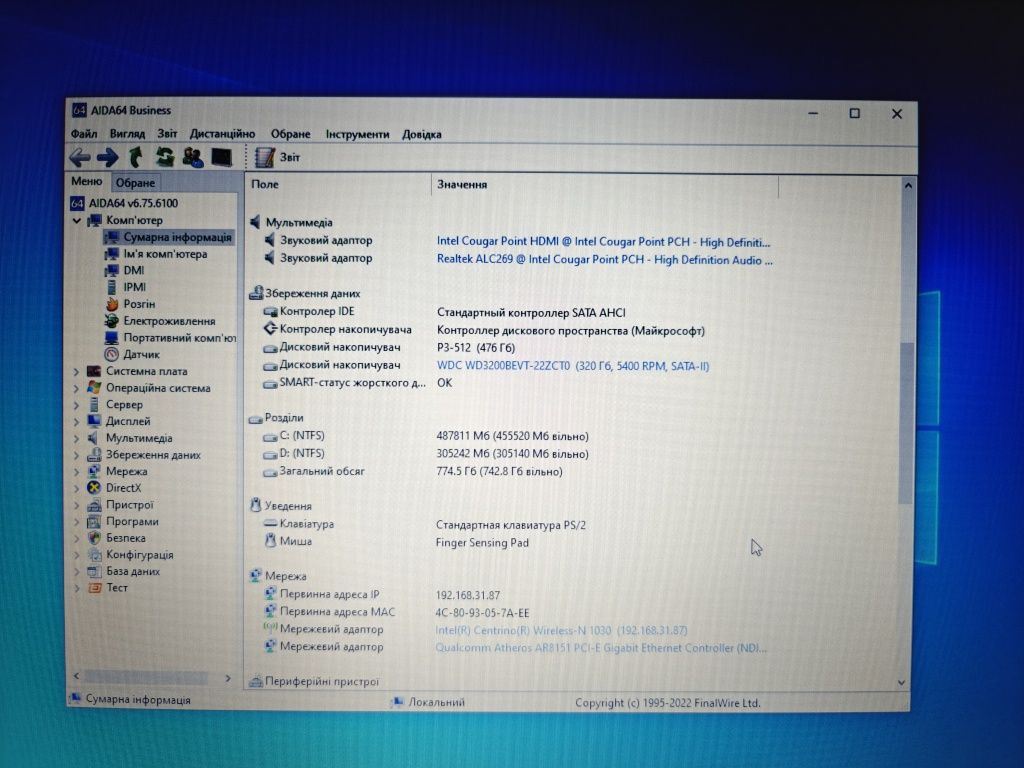The width and height of the screenshot is (1024, 768).
Task: Expand the Мультимедіа tree node
Action: (76, 438)
